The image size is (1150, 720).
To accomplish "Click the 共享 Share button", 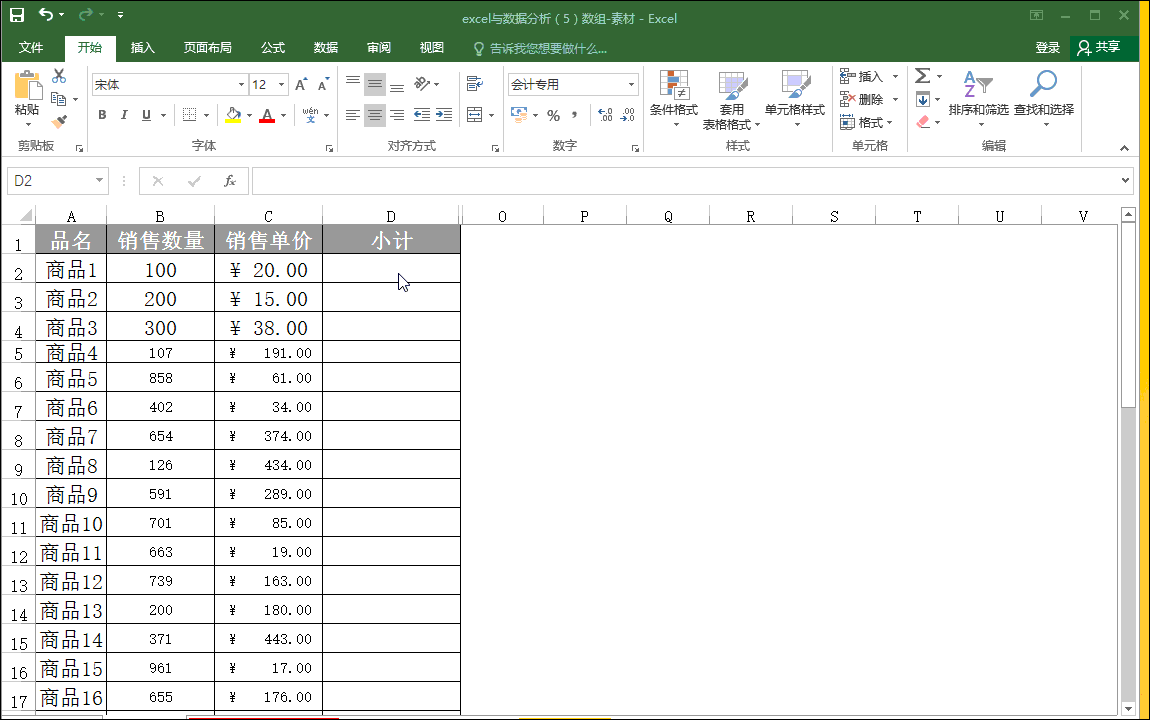I will tap(1099, 48).
